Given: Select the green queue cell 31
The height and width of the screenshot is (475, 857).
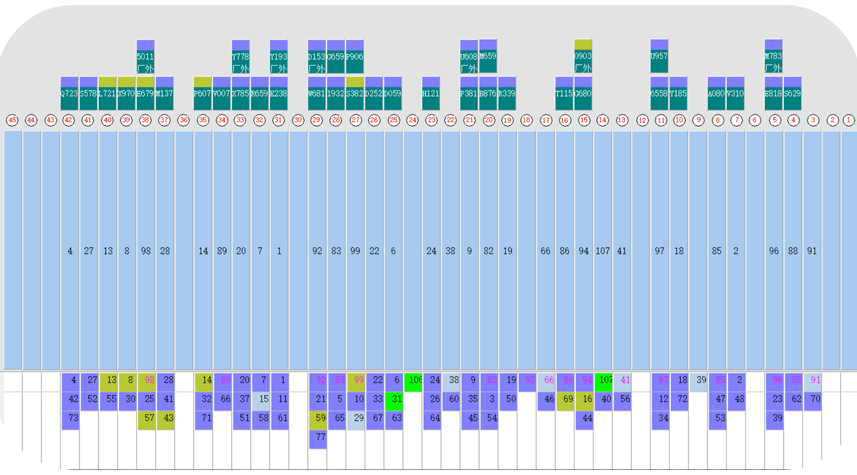Looking at the screenshot, I should (x=396, y=399).
